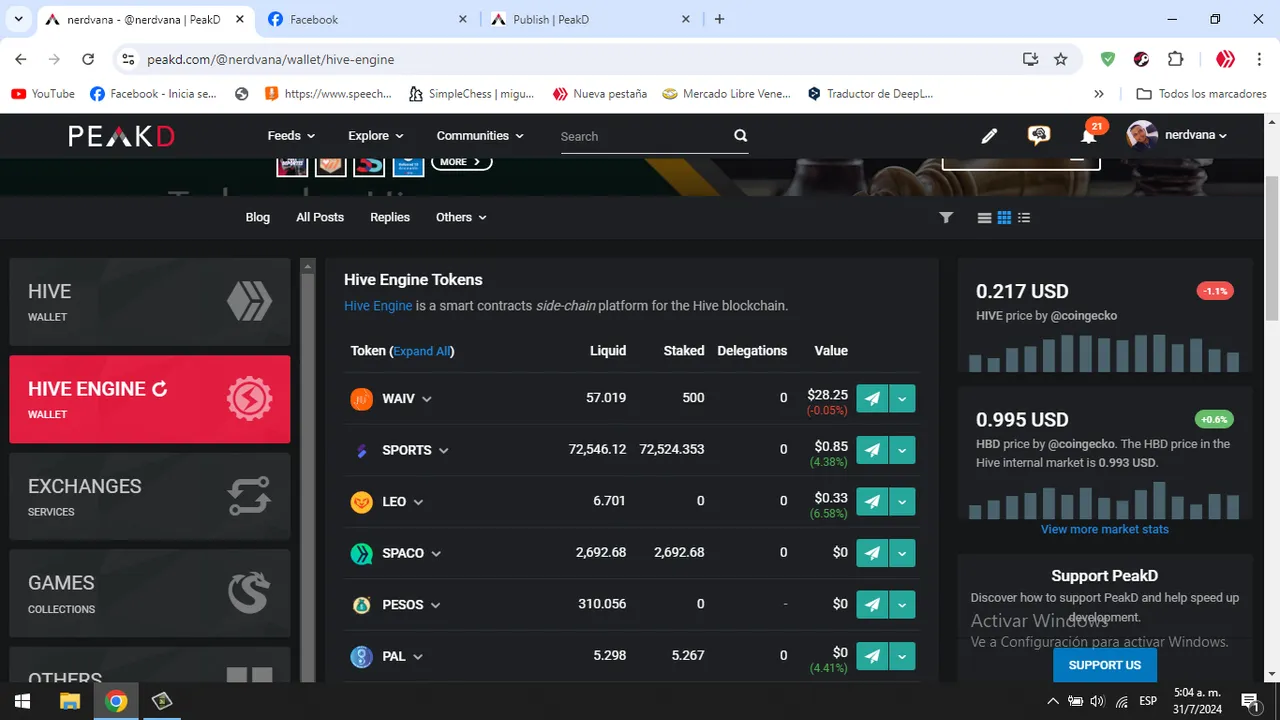1280x720 pixels.
Task: Open Chrome extensions puzzle icon
Action: (1176, 59)
